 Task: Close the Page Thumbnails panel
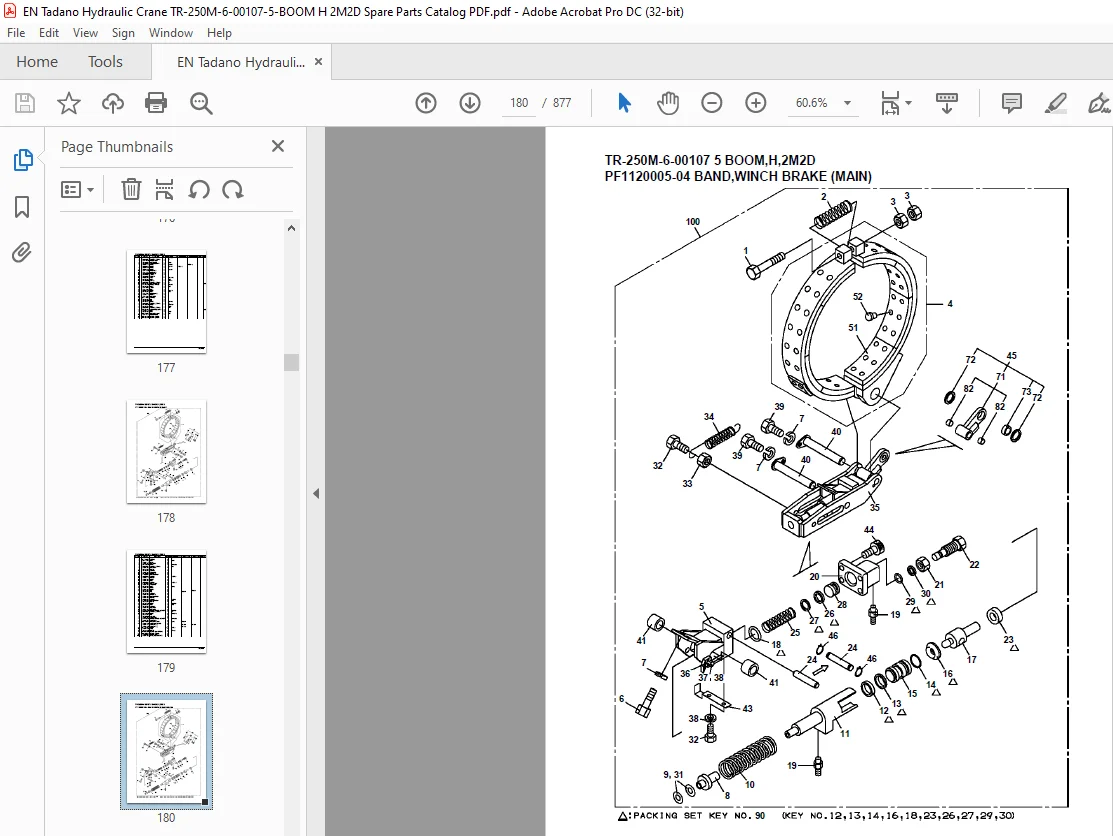pyautogui.click(x=278, y=146)
